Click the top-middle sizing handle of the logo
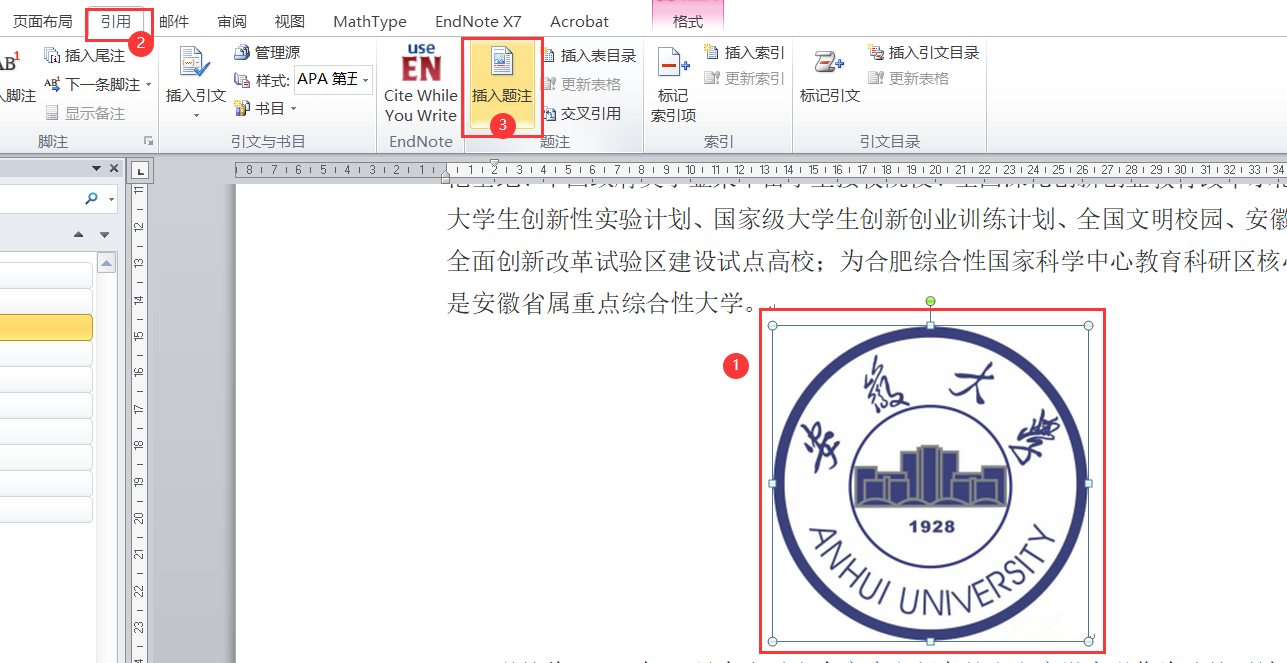The height and width of the screenshot is (663, 1287). click(930, 326)
